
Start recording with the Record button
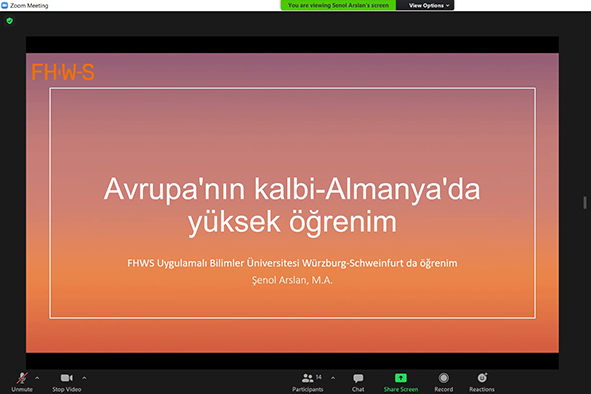444,382
